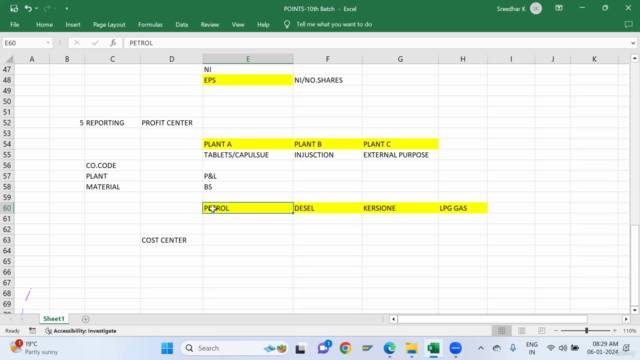
Task: Click the horizontal scrollbar right arrow
Action: (626, 319)
